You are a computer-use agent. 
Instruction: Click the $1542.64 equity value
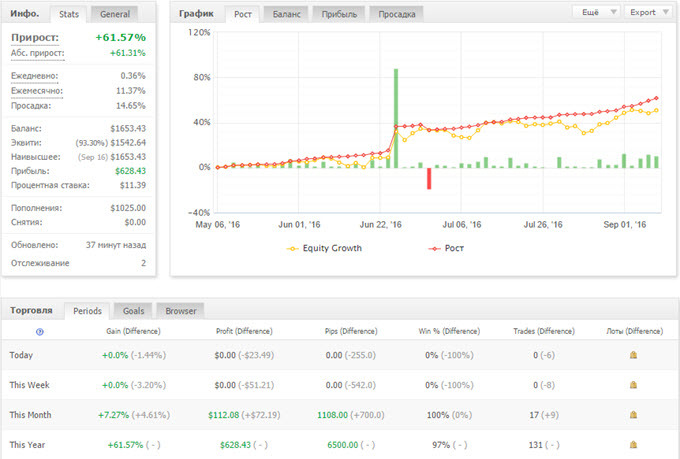click(128, 143)
